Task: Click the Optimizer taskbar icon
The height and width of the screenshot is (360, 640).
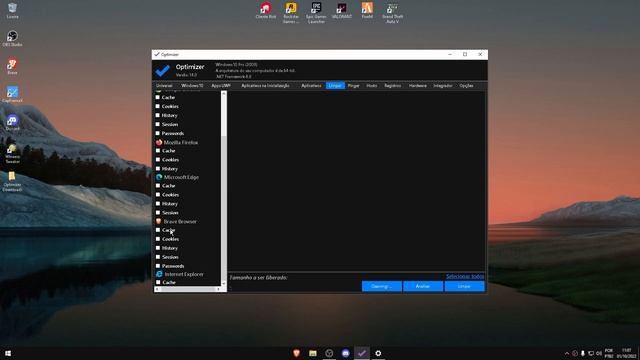Action: pos(362,353)
